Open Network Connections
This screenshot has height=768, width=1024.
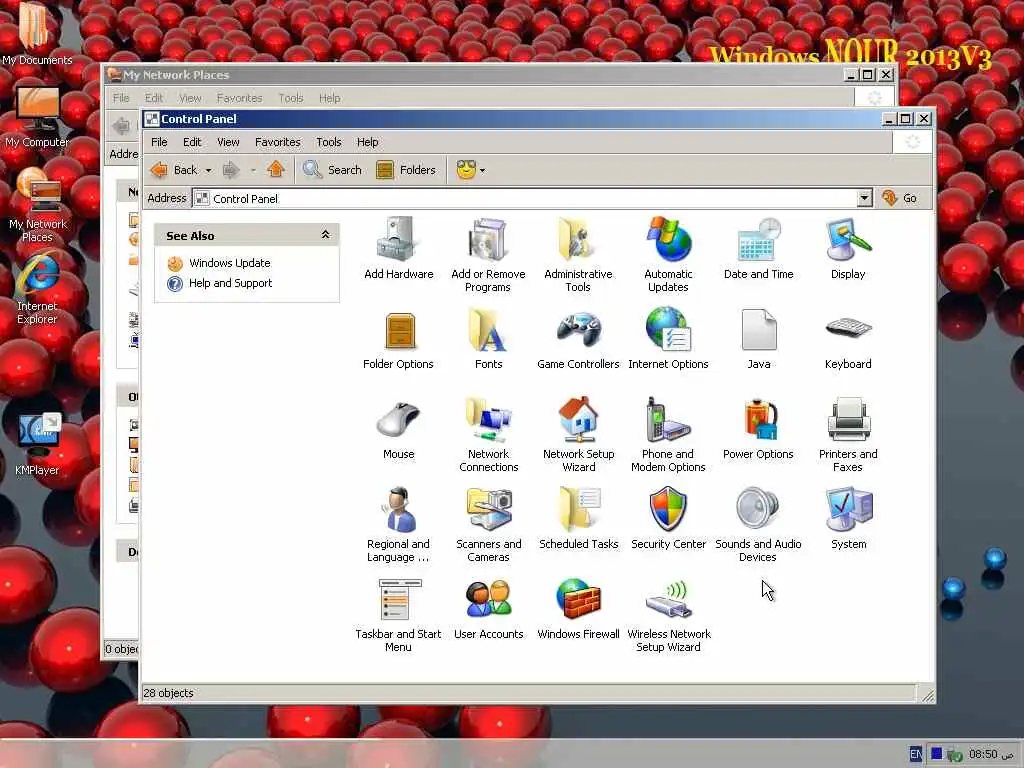coord(488,434)
